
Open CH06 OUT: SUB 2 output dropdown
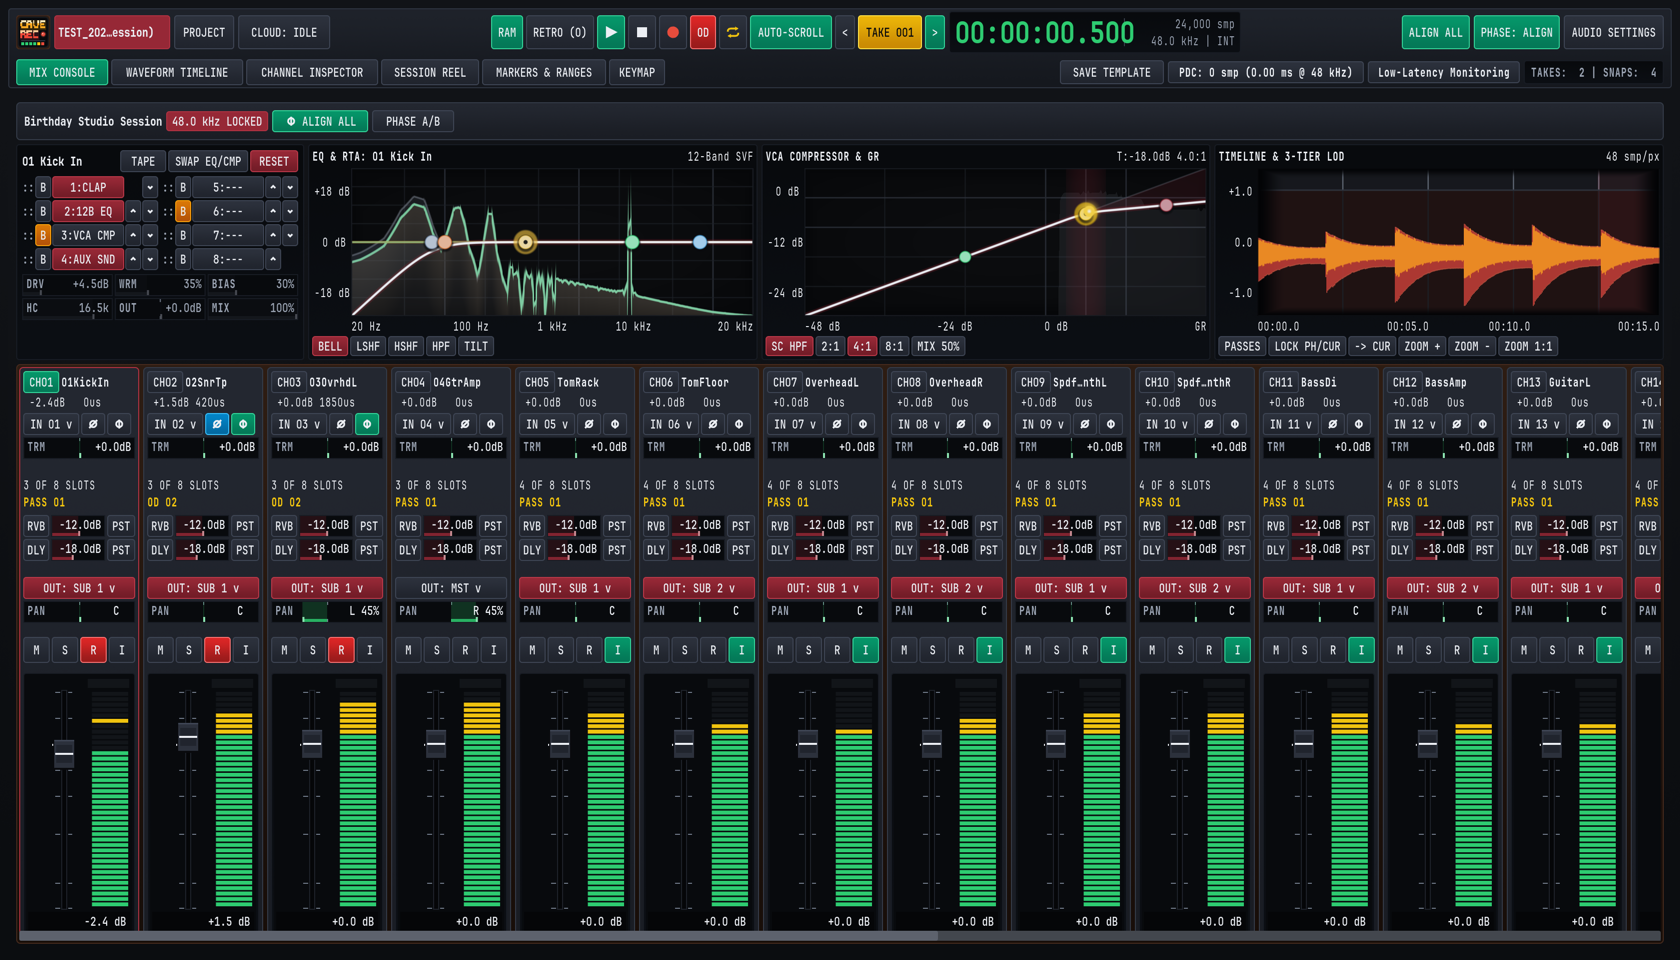click(x=699, y=588)
